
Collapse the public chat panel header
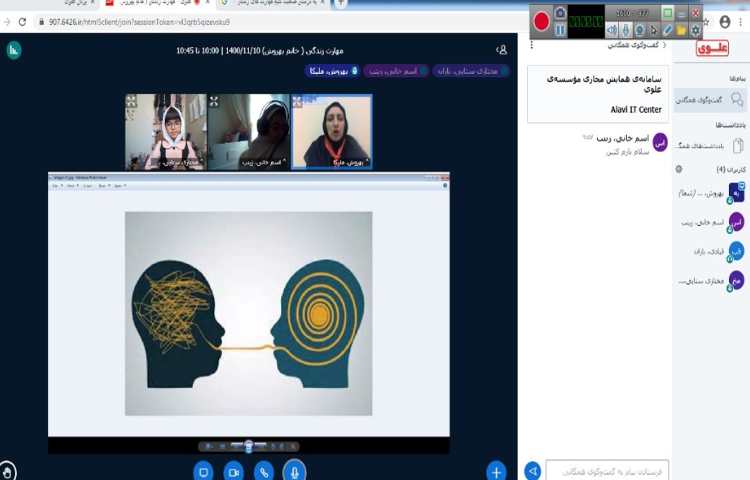pos(636,45)
